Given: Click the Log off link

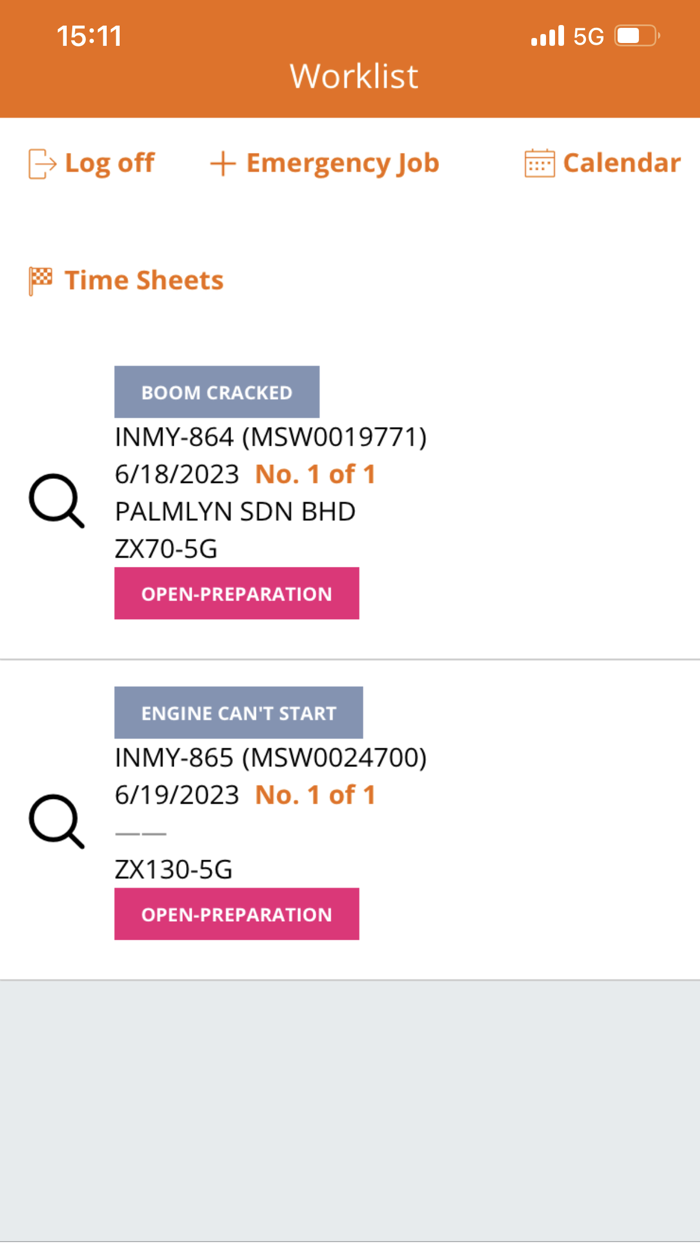Looking at the screenshot, I should [109, 163].
